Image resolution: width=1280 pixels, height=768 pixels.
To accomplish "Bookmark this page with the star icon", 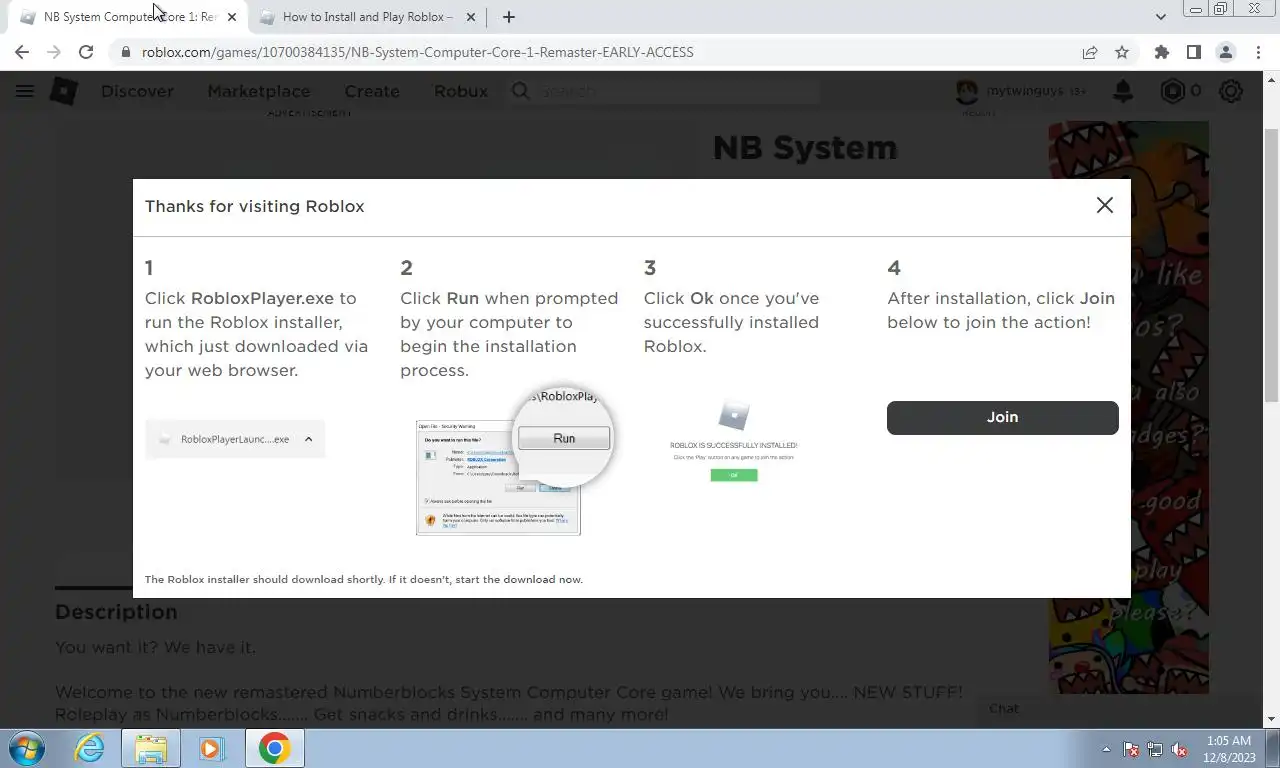I will pyautogui.click(x=1122, y=52).
